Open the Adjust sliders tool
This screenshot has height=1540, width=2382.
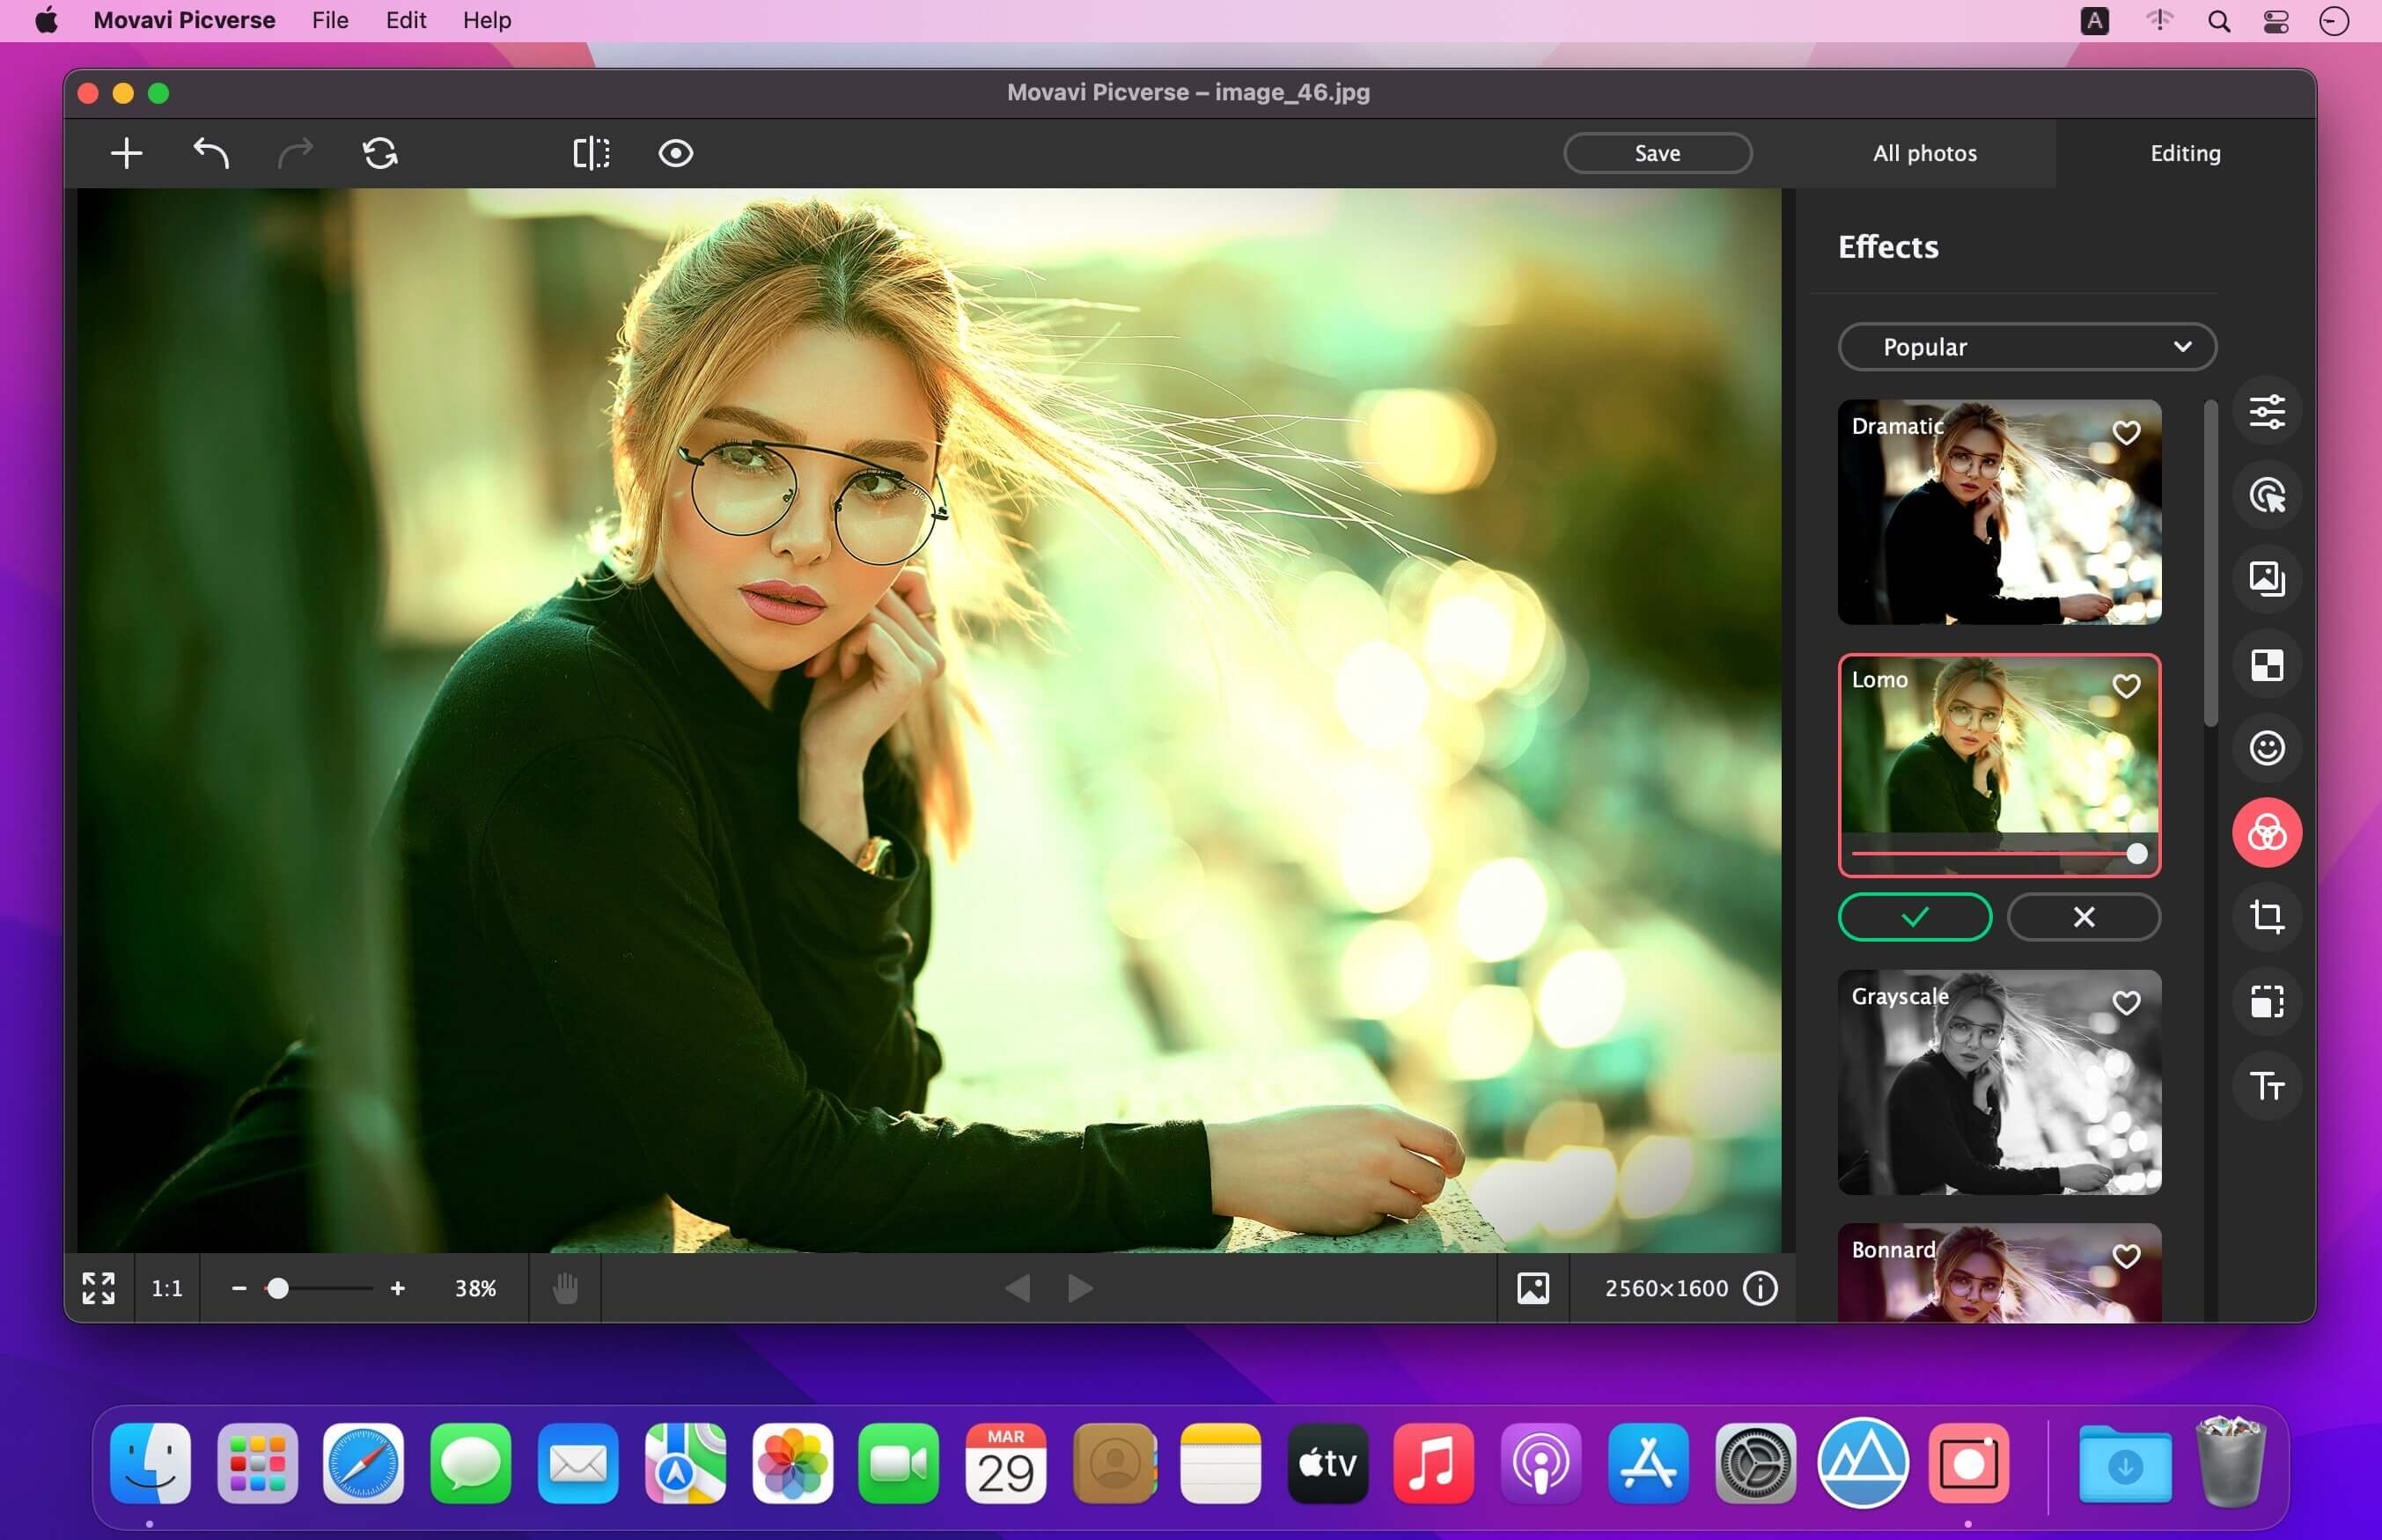[x=2266, y=411]
